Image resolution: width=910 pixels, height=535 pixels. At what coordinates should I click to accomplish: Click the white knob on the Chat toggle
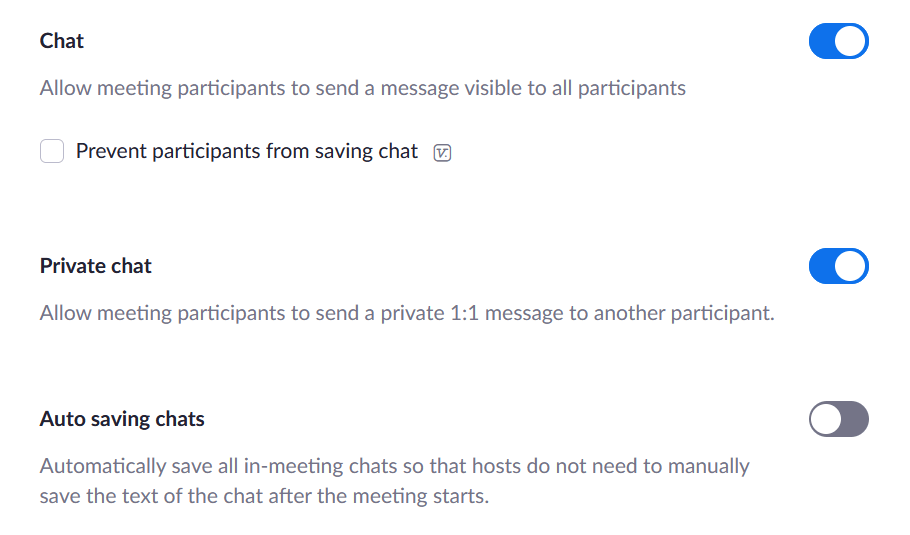click(852, 41)
